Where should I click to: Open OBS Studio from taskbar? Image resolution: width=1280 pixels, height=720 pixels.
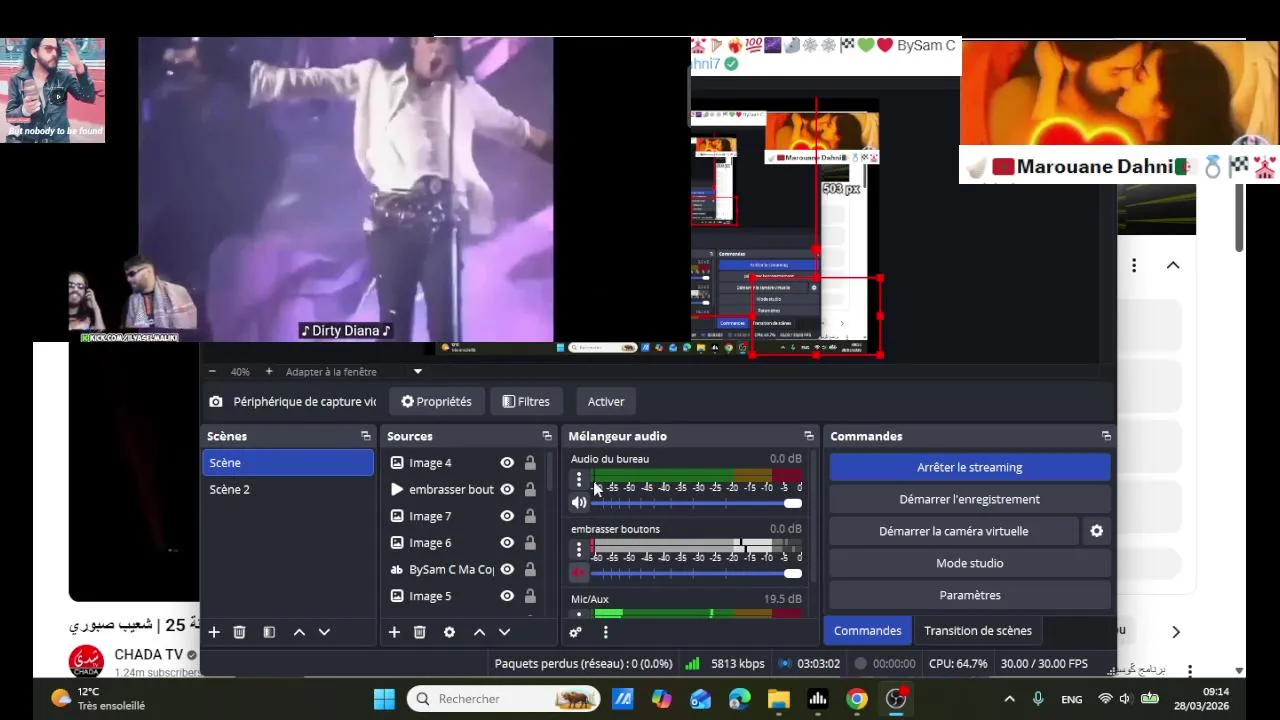point(896,699)
